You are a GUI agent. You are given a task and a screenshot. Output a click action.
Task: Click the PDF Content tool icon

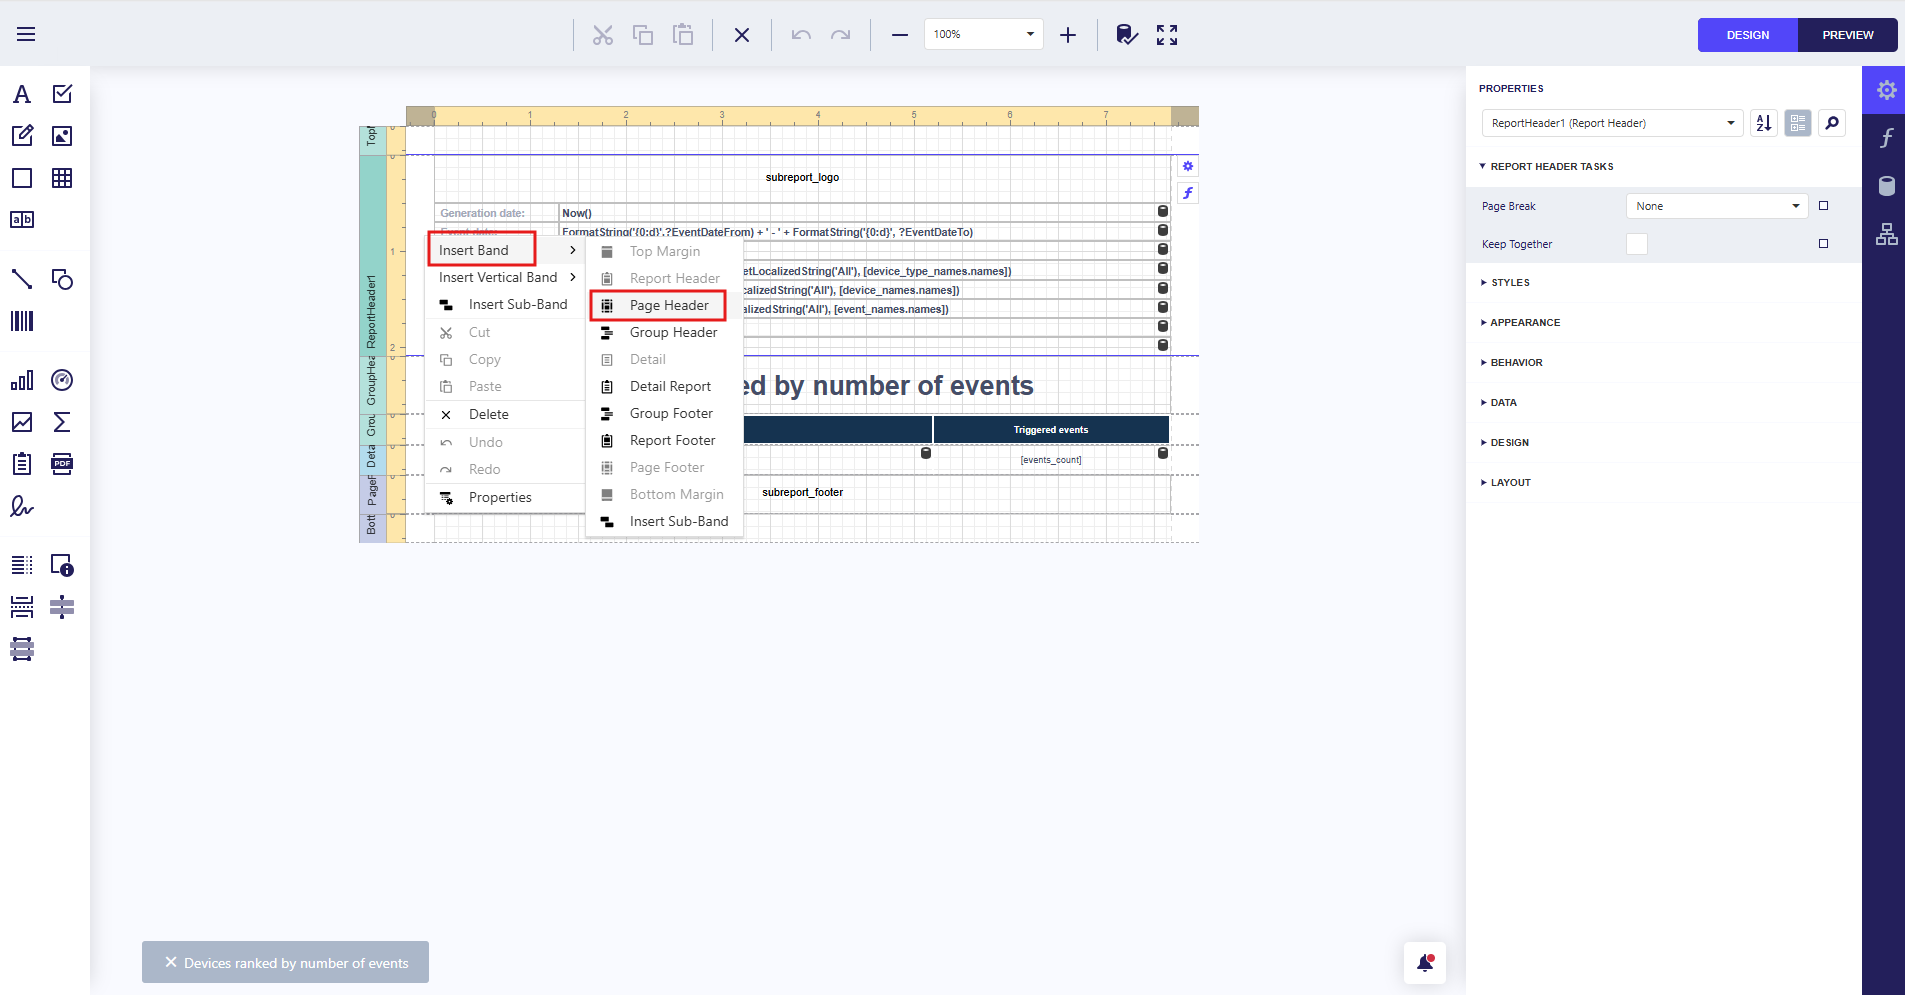(62, 464)
